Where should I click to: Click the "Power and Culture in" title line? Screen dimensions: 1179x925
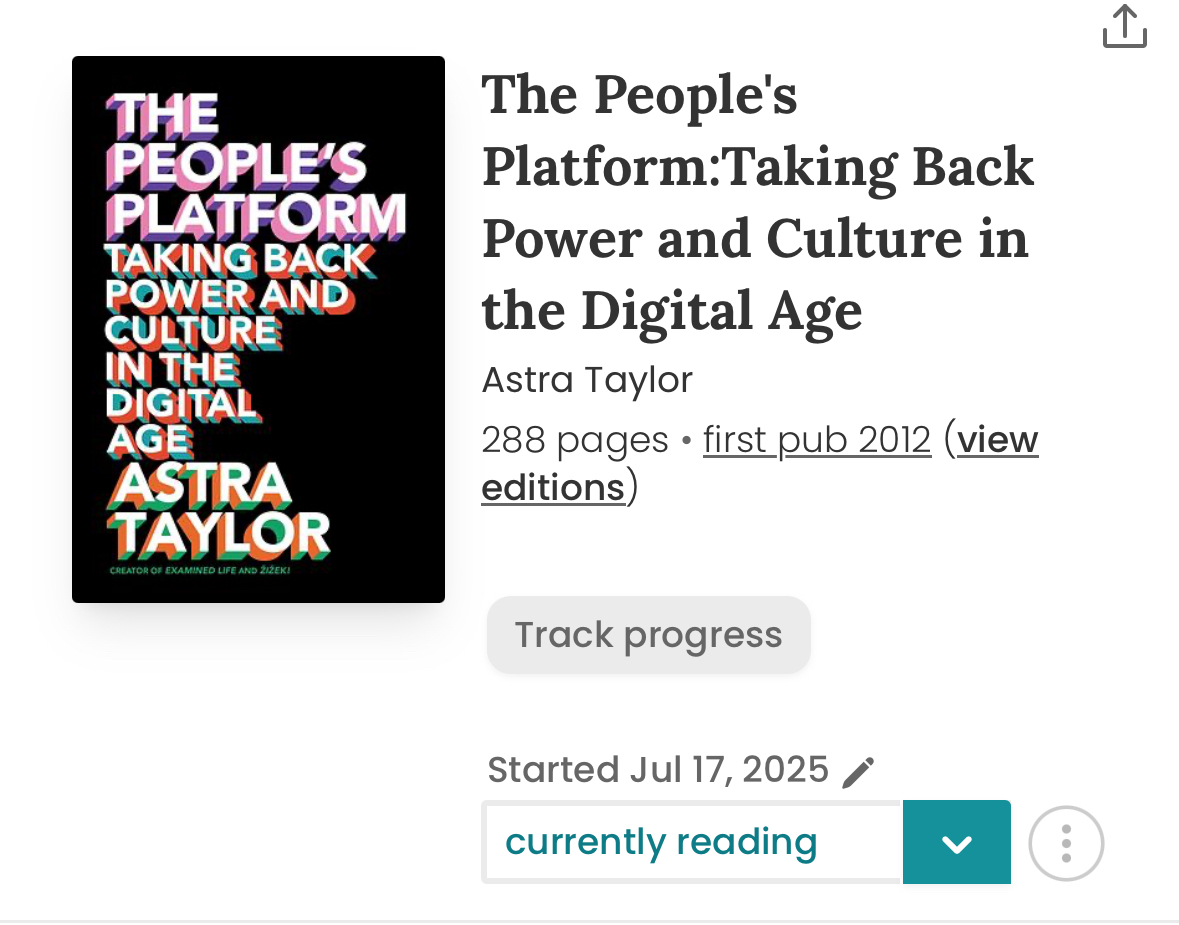[755, 239]
